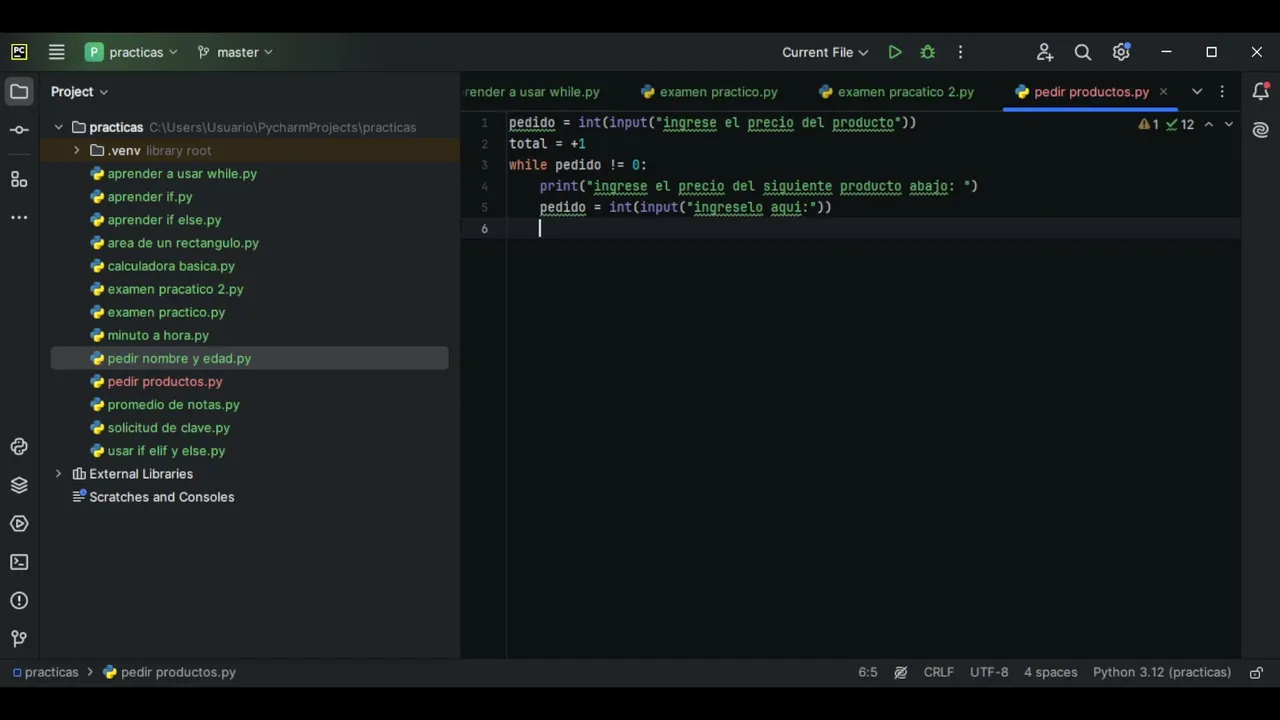Open warnings indicator showing 1 warning
This screenshot has height=720, width=1280.
point(1148,125)
